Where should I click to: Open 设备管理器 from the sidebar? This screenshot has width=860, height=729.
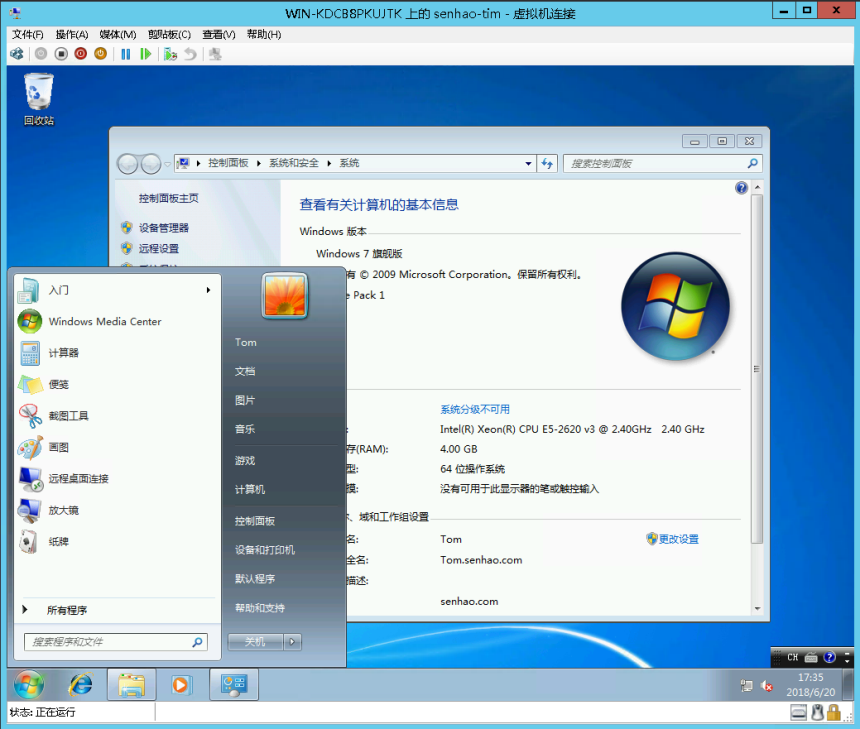coord(163,228)
